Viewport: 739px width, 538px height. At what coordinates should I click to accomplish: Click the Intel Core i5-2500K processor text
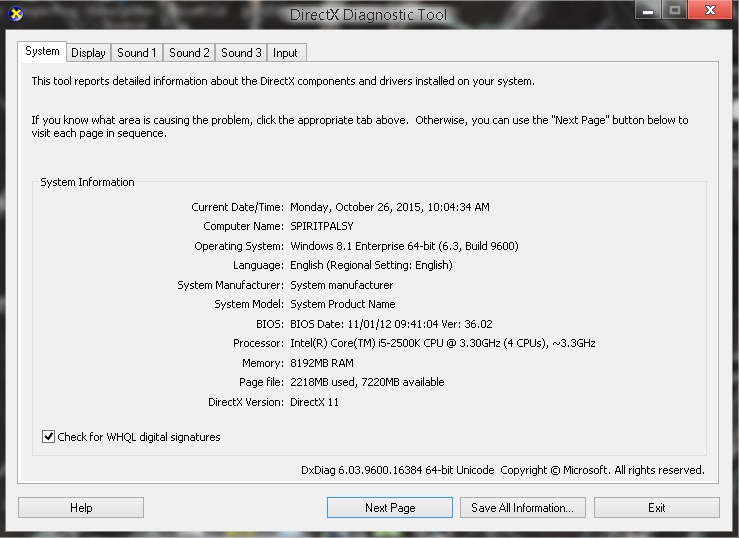tap(442, 343)
